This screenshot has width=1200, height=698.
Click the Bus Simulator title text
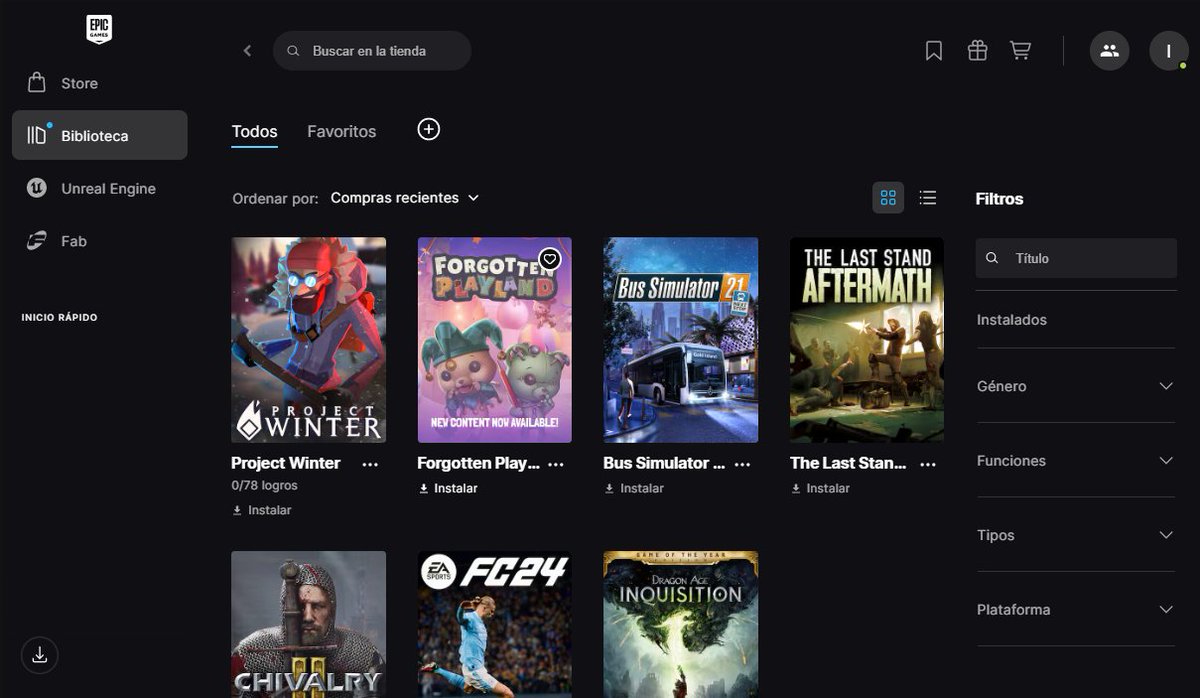point(664,463)
